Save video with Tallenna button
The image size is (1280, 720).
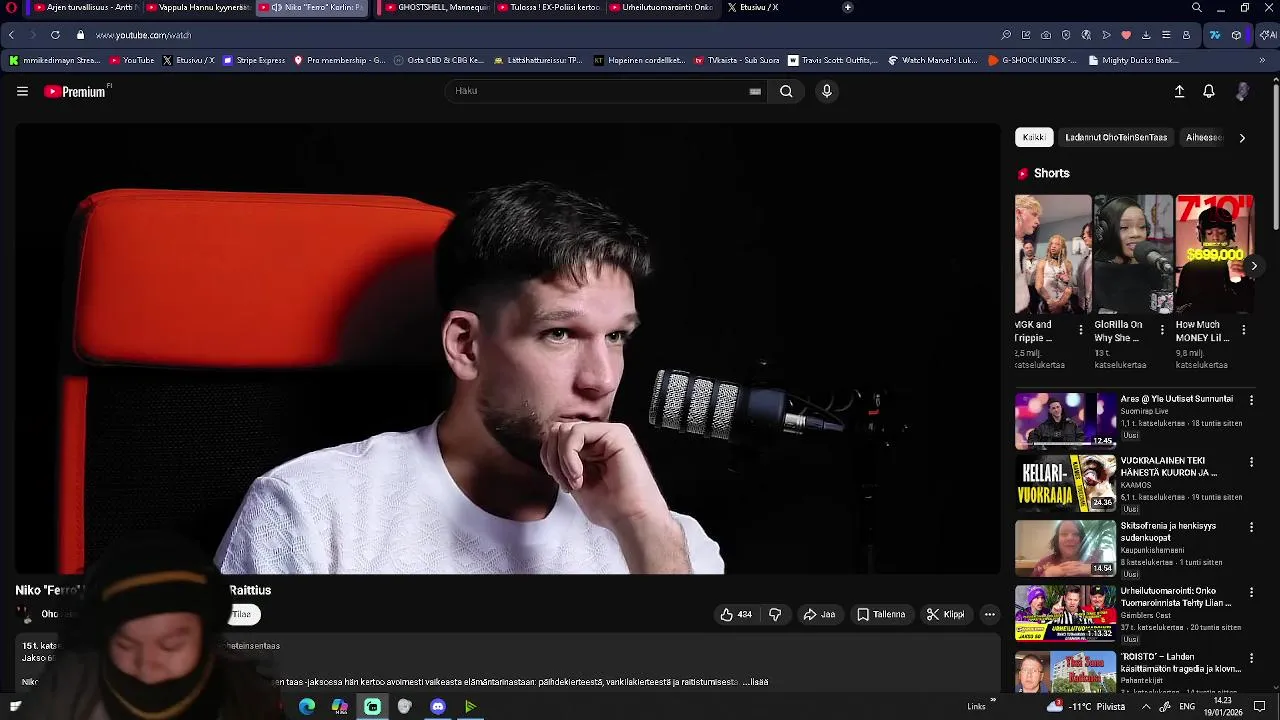coord(881,614)
